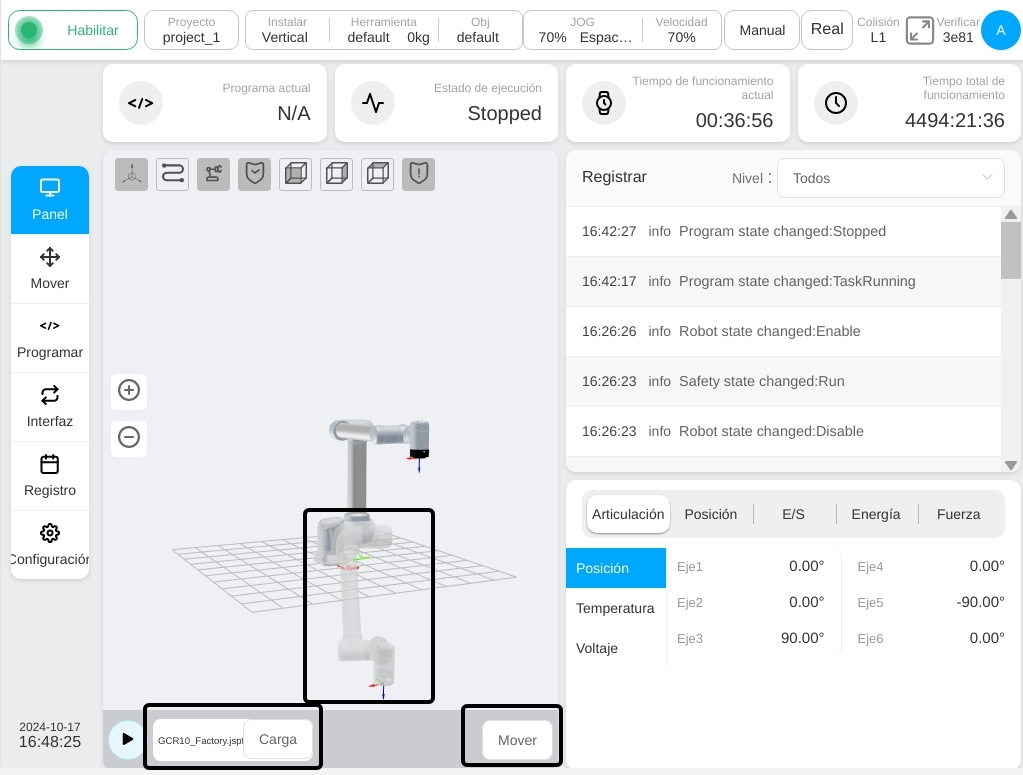The height and width of the screenshot is (775, 1023).
Task: Open the user avatar A menu
Action: (x=1001, y=30)
